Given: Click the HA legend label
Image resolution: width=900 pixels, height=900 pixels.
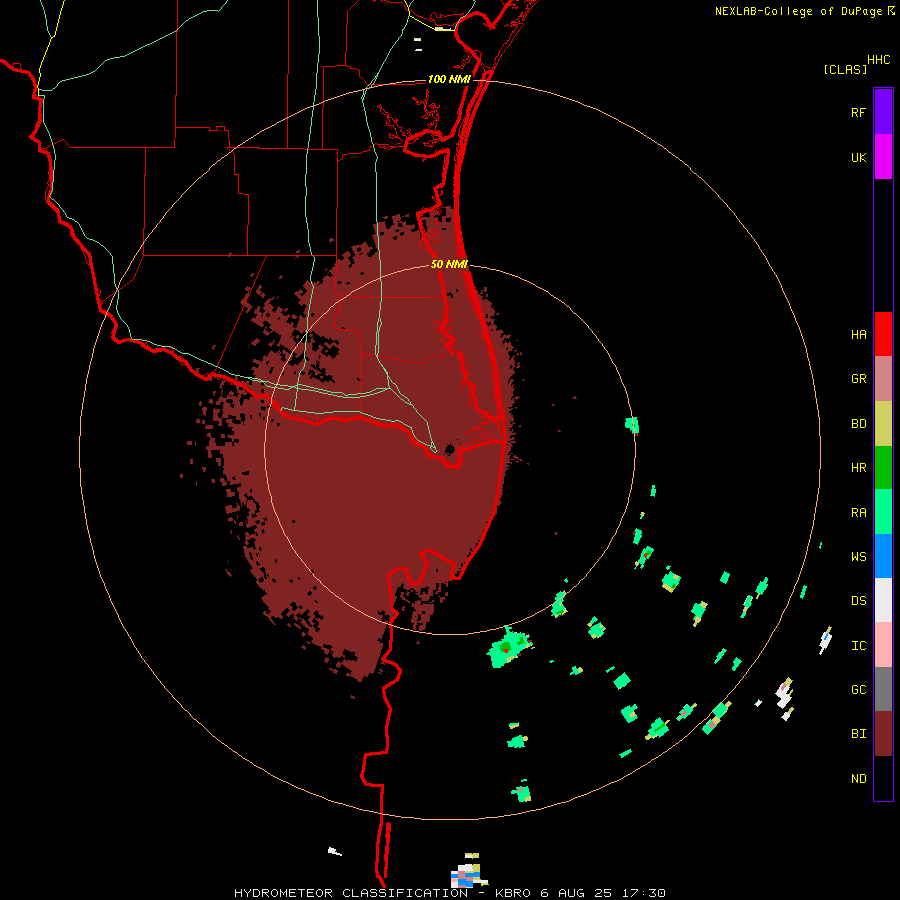Looking at the screenshot, I should 858,335.
